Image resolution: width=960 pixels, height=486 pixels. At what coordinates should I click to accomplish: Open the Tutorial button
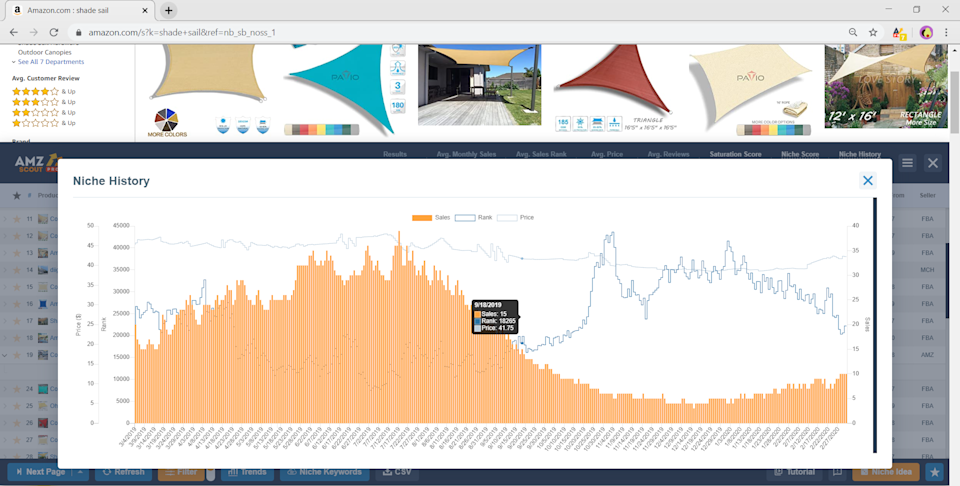[x=795, y=472]
